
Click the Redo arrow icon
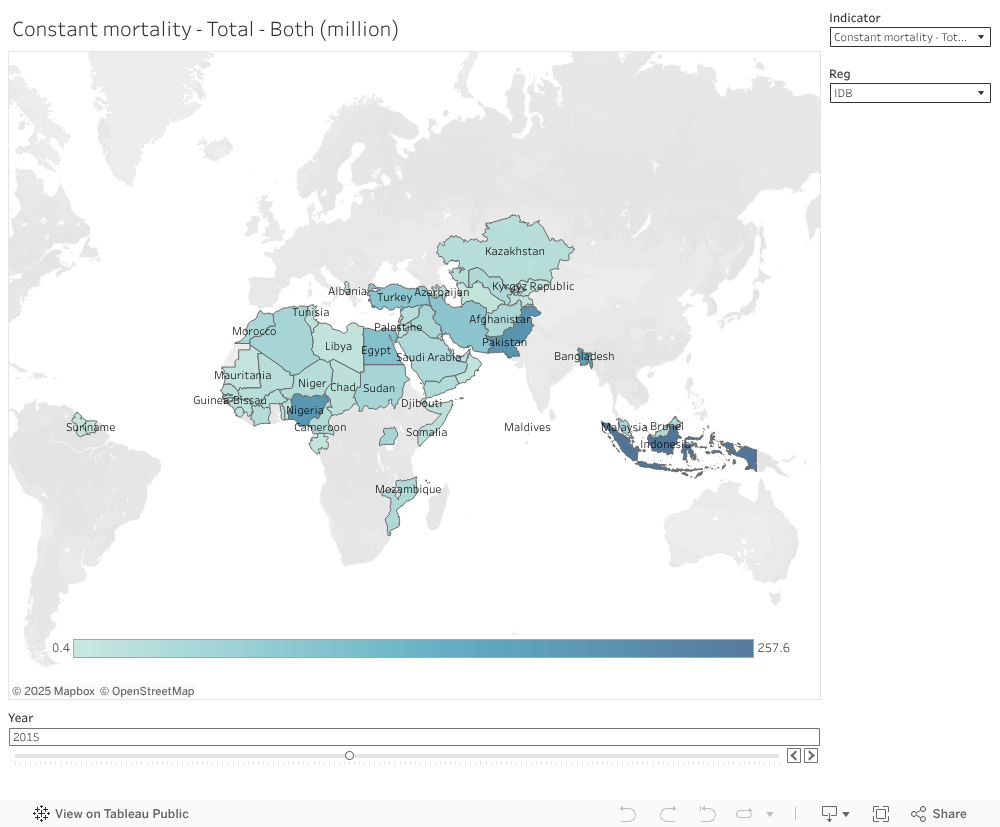tap(668, 814)
